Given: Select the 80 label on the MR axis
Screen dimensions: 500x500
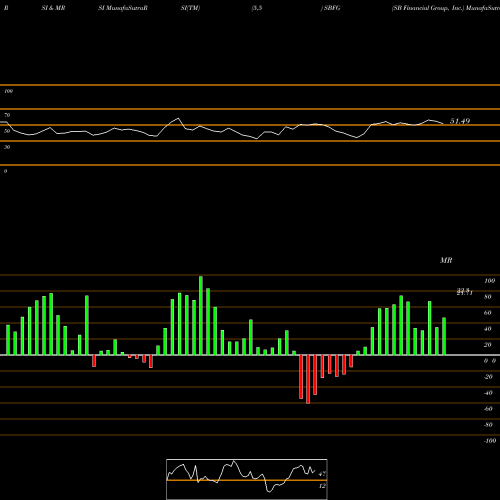Looking at the screenshot, I should click(488, 297).
